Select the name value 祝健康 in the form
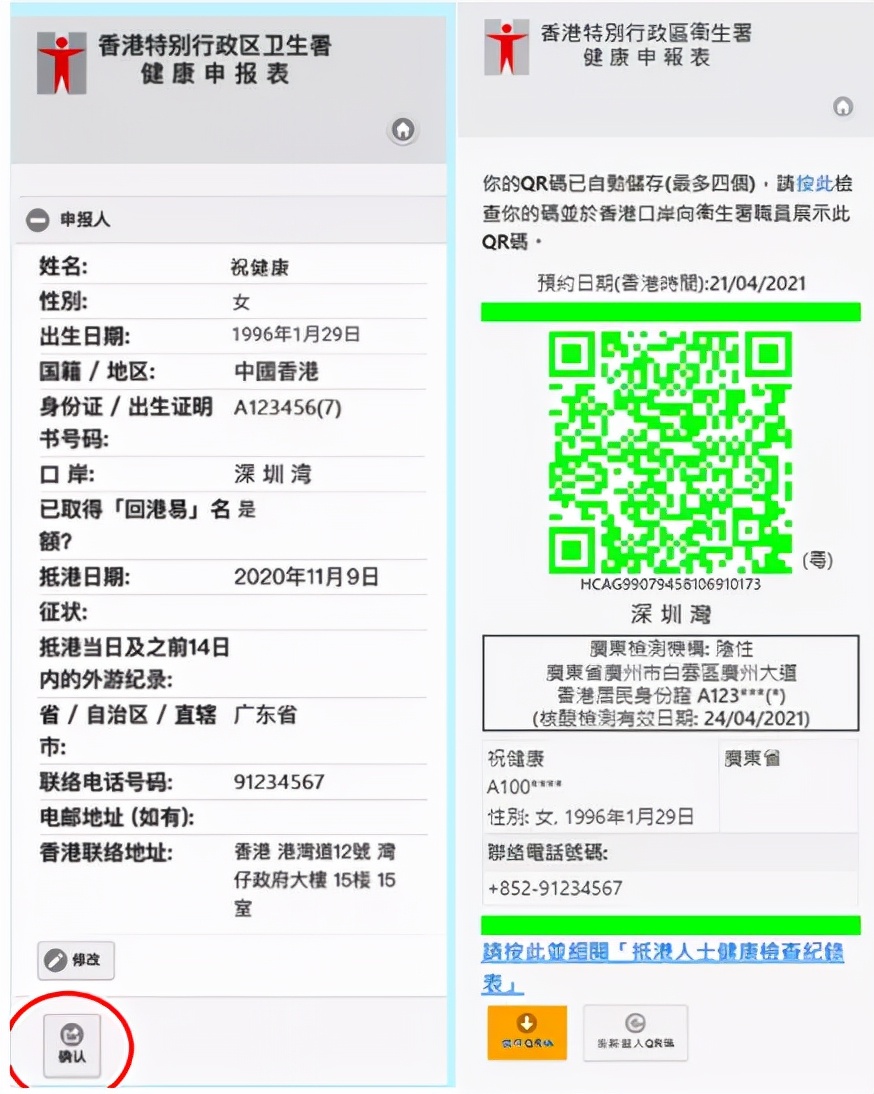The width and height of the screenshot is (874, 1094). pyautogui.click(x=259, y=267)
